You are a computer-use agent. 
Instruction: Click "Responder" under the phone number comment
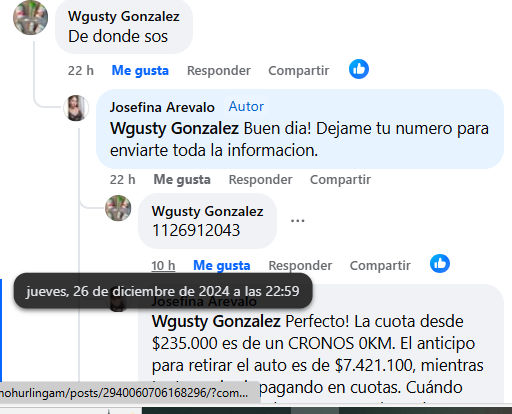coord(300,266)
